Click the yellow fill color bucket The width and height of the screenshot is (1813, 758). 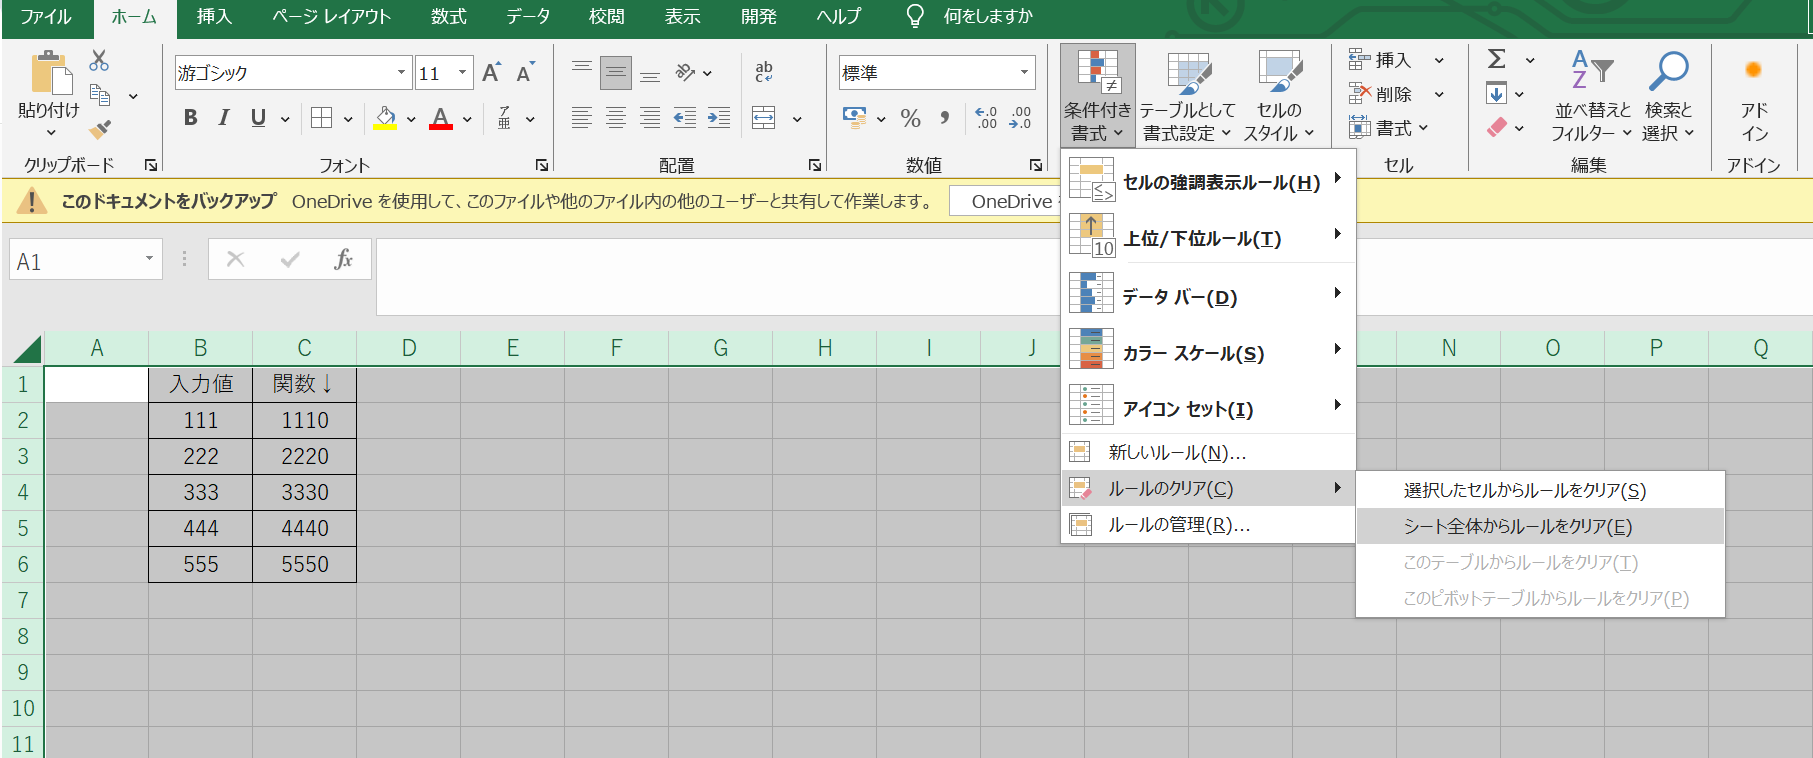coord(385,118)
